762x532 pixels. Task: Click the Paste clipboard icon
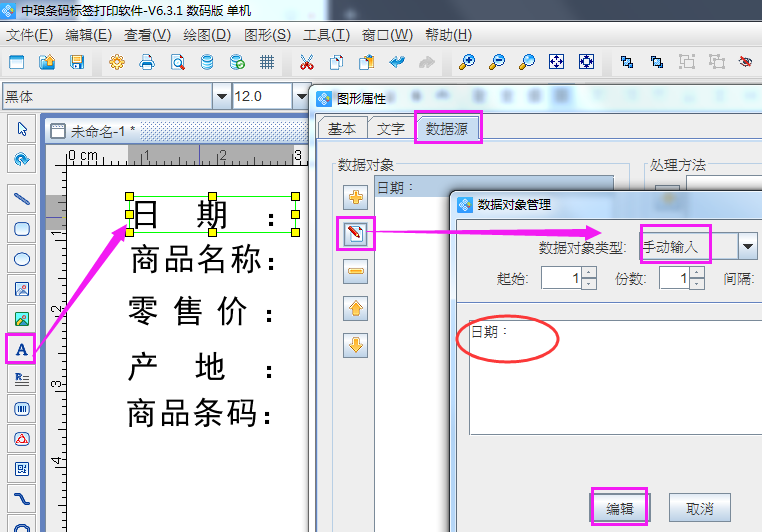(366, 62)
